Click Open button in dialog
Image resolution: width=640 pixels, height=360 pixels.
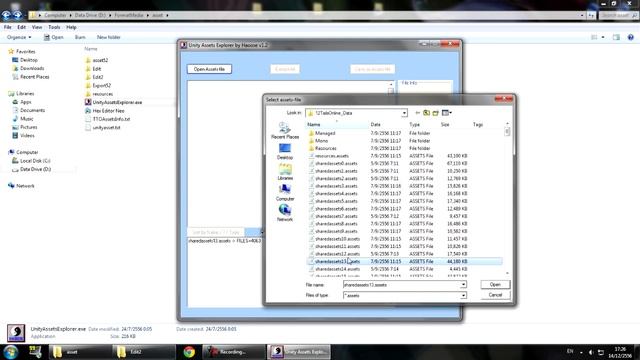click(495, 284)
